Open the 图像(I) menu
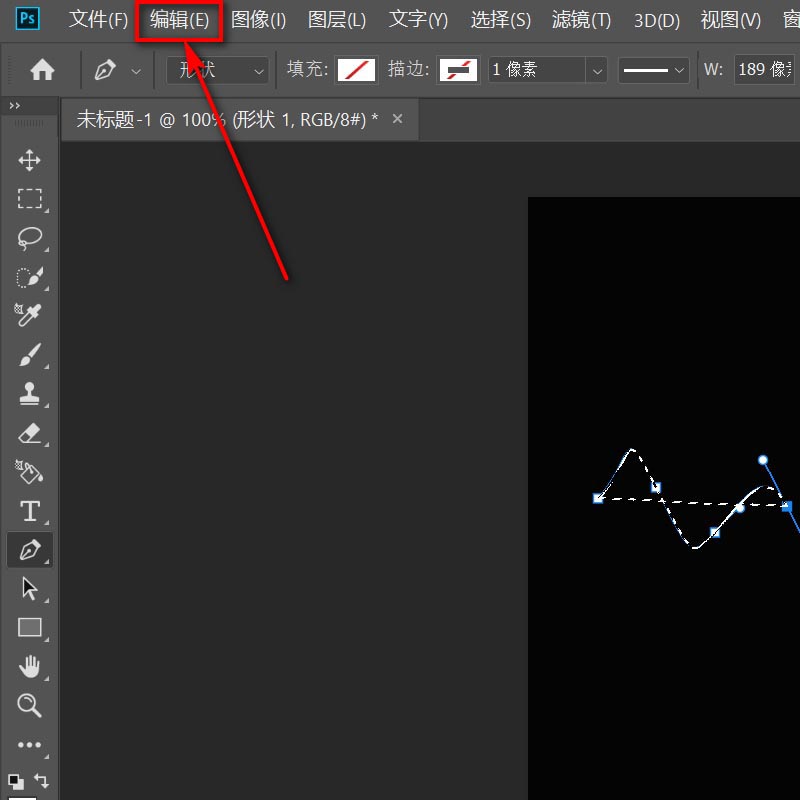Image resolution: width=800 pixels, height=800 pixels. click(x=258, y=20)
